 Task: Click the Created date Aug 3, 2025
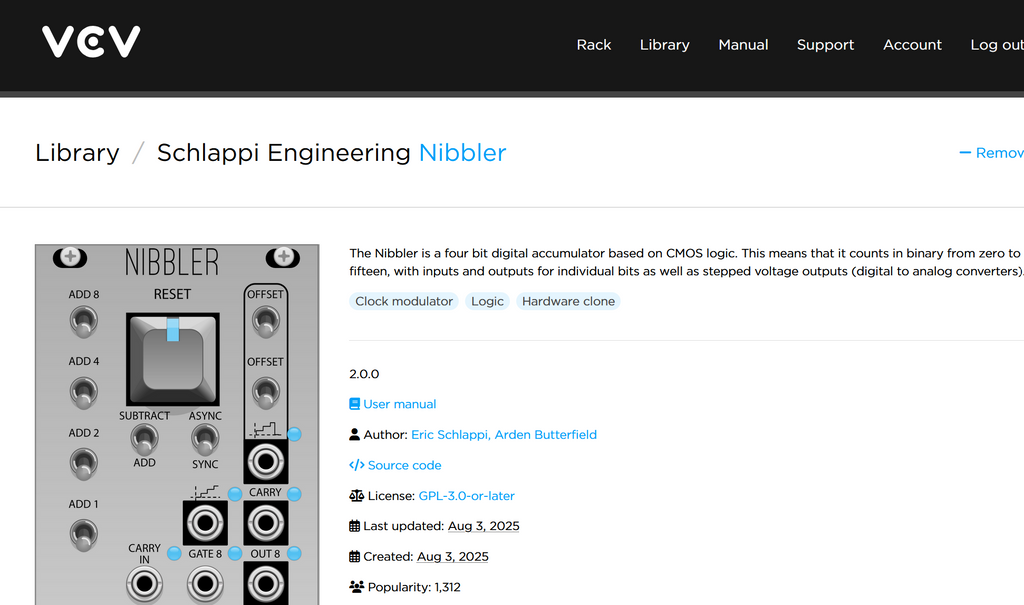point(453,557)
